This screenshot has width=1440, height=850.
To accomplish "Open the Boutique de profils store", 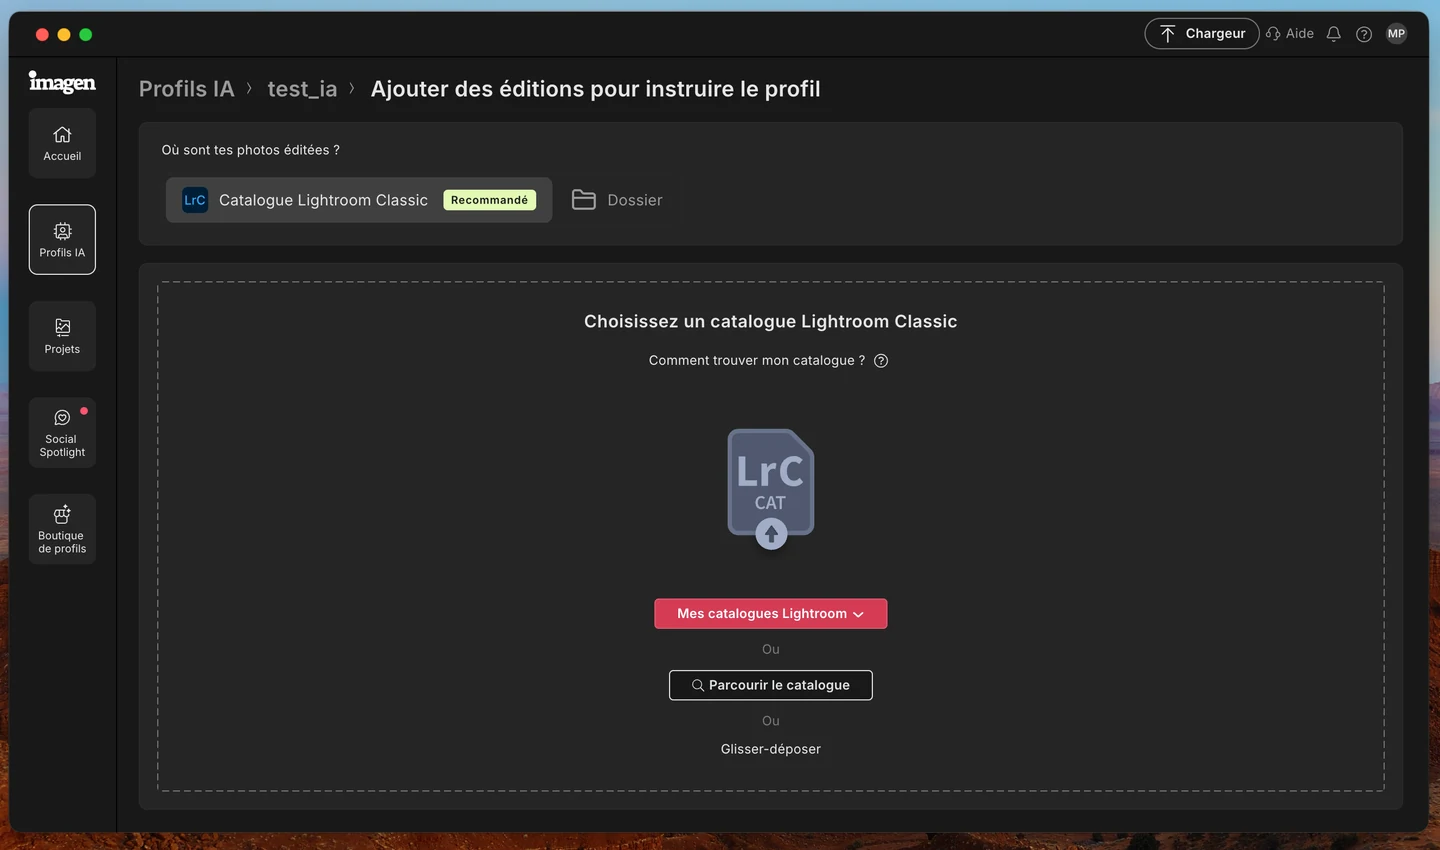I will [62, 529].
